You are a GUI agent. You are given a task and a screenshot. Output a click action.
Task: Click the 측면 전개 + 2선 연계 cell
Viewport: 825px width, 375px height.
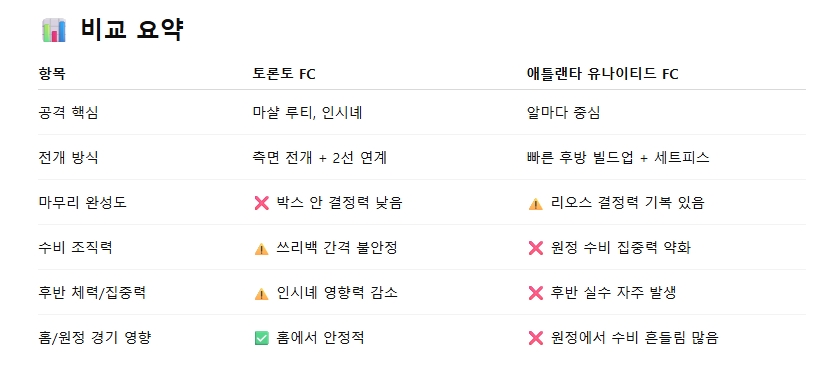[x=320, y=158]
